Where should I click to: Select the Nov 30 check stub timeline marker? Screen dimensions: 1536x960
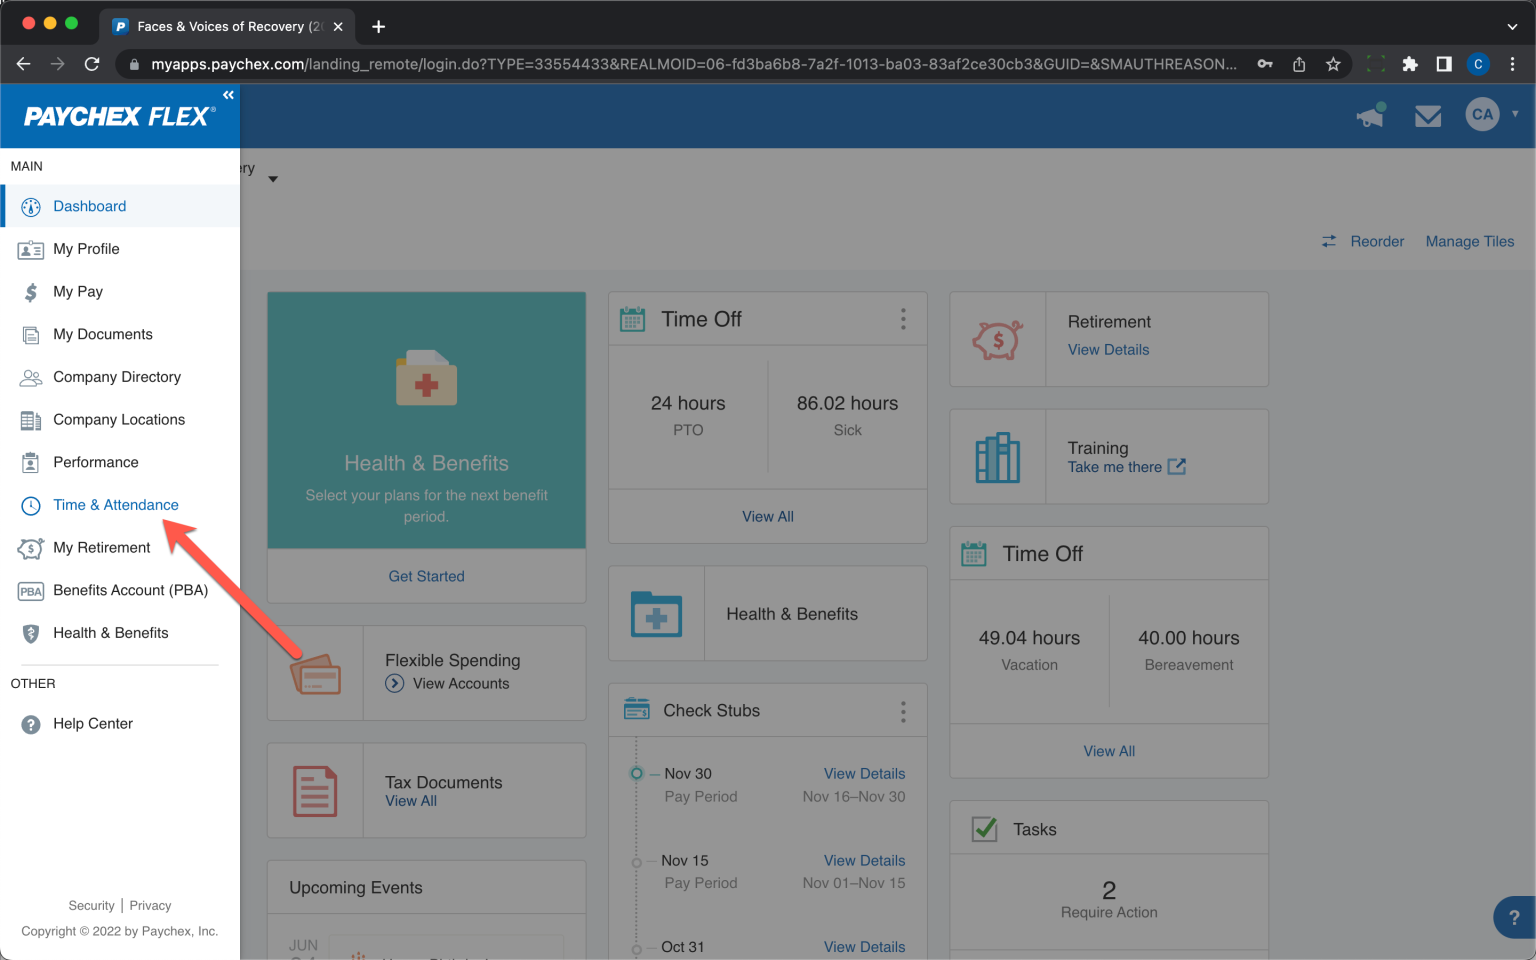coord(636,773)
